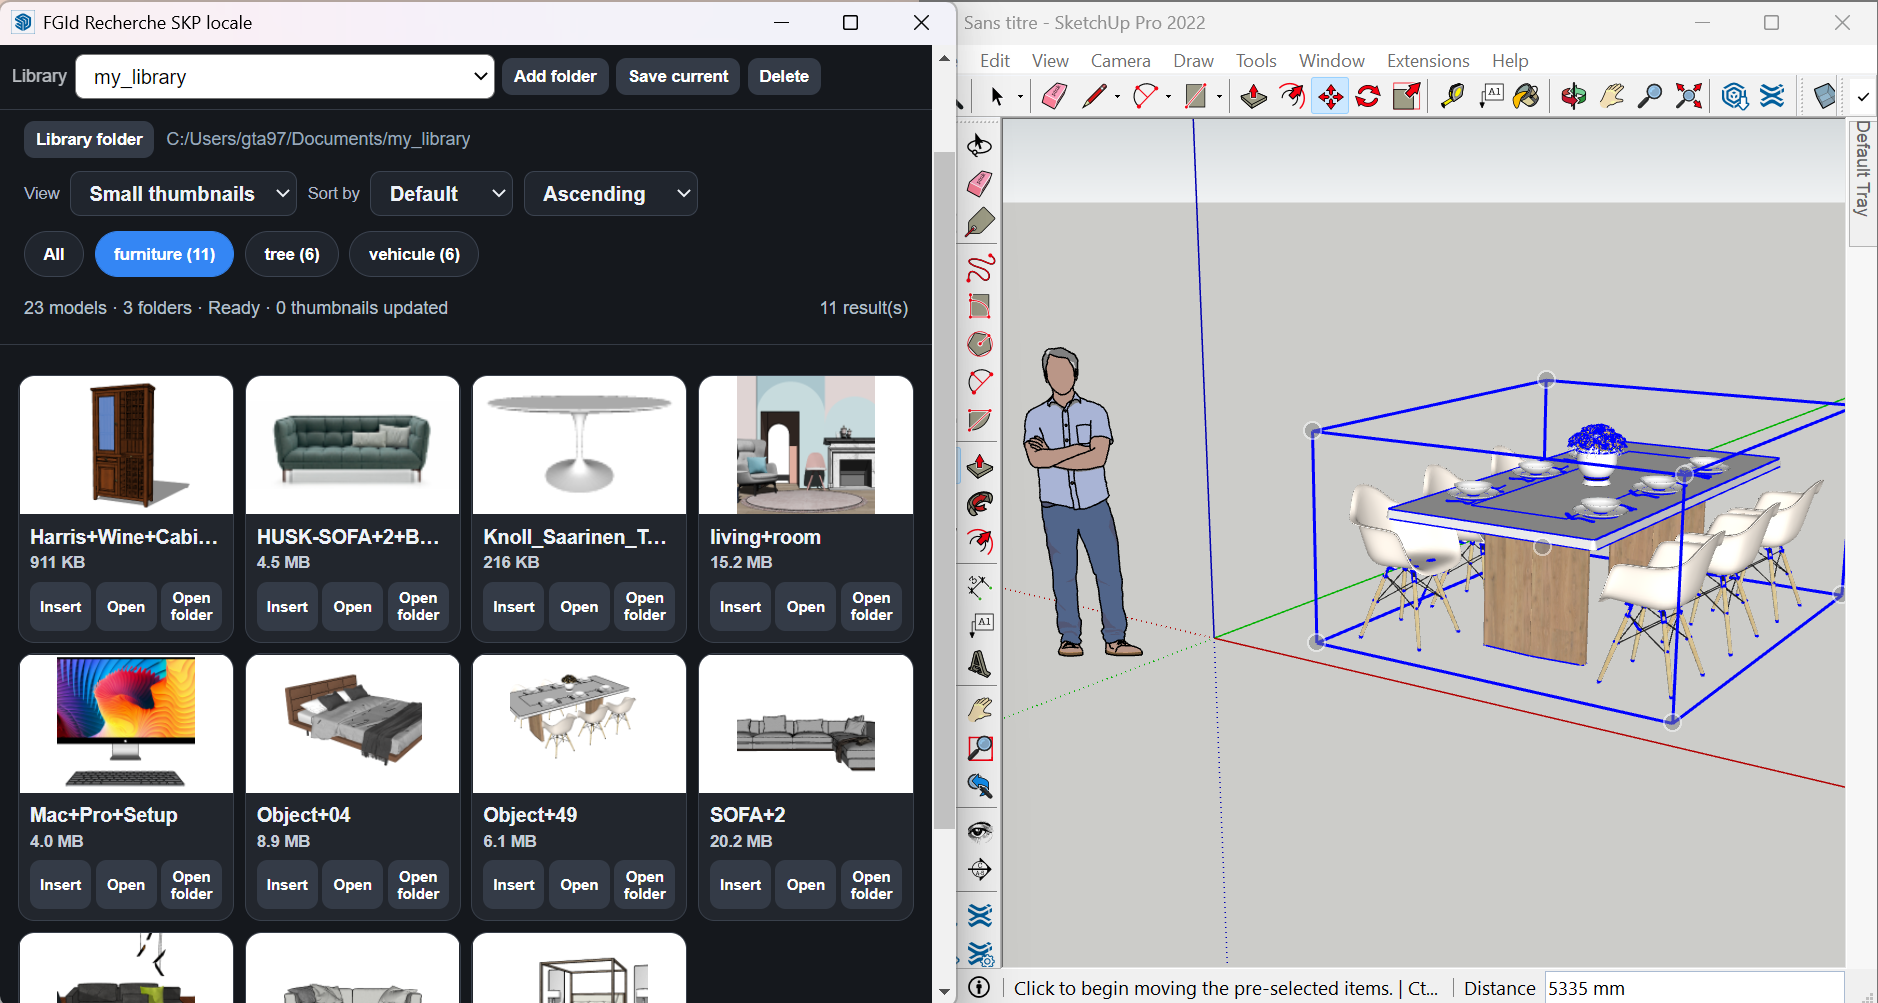Pick the Follow Me tool
The height and width of the screenshot is (1003, 1878).
(980, 504)
